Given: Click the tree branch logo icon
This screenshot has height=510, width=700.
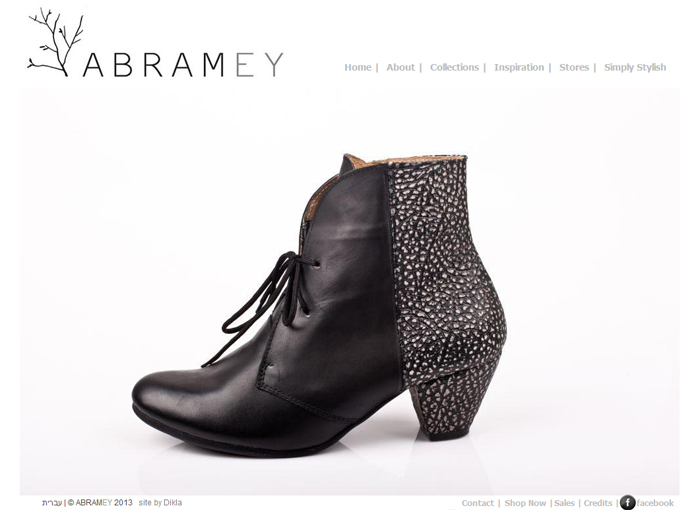Looking at the screenshot, I should tap(55, 42).
